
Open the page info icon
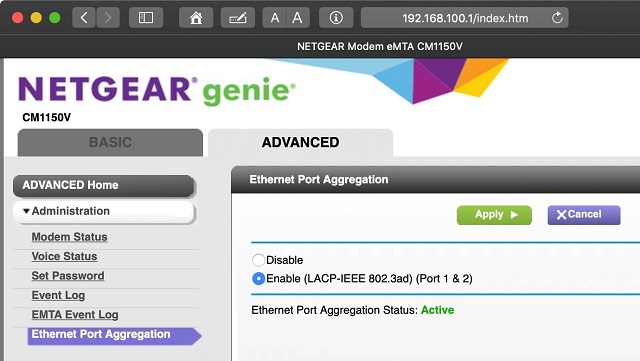coord(336,18)
